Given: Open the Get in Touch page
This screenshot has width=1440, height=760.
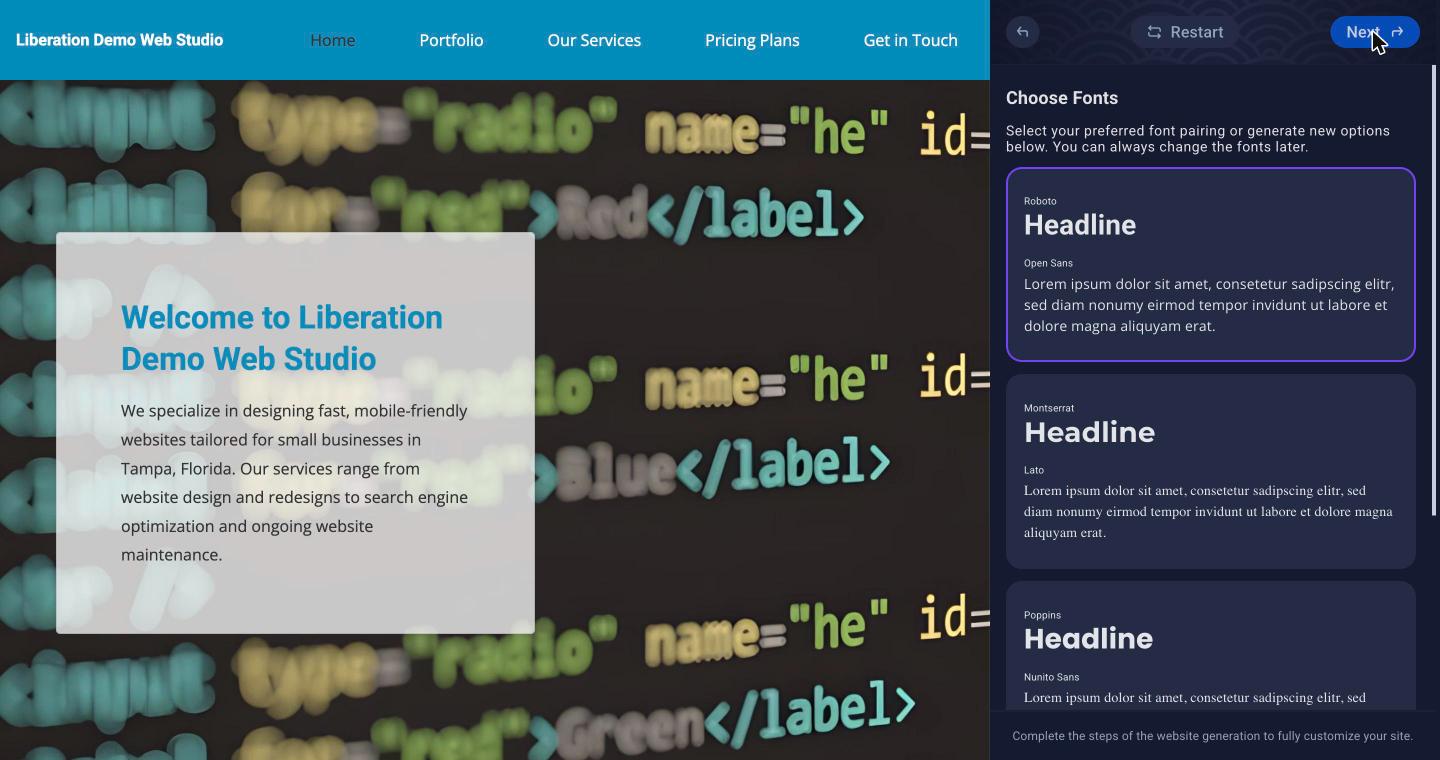Looking at the screenshot, I should click(911, 40).
